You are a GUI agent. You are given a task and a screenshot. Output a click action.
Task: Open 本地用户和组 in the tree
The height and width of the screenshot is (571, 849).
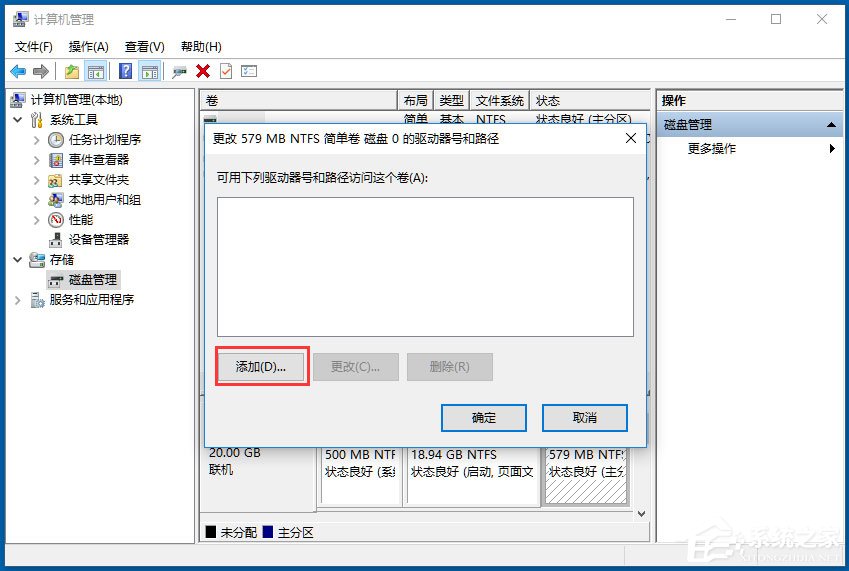click(x=105, y=200)
